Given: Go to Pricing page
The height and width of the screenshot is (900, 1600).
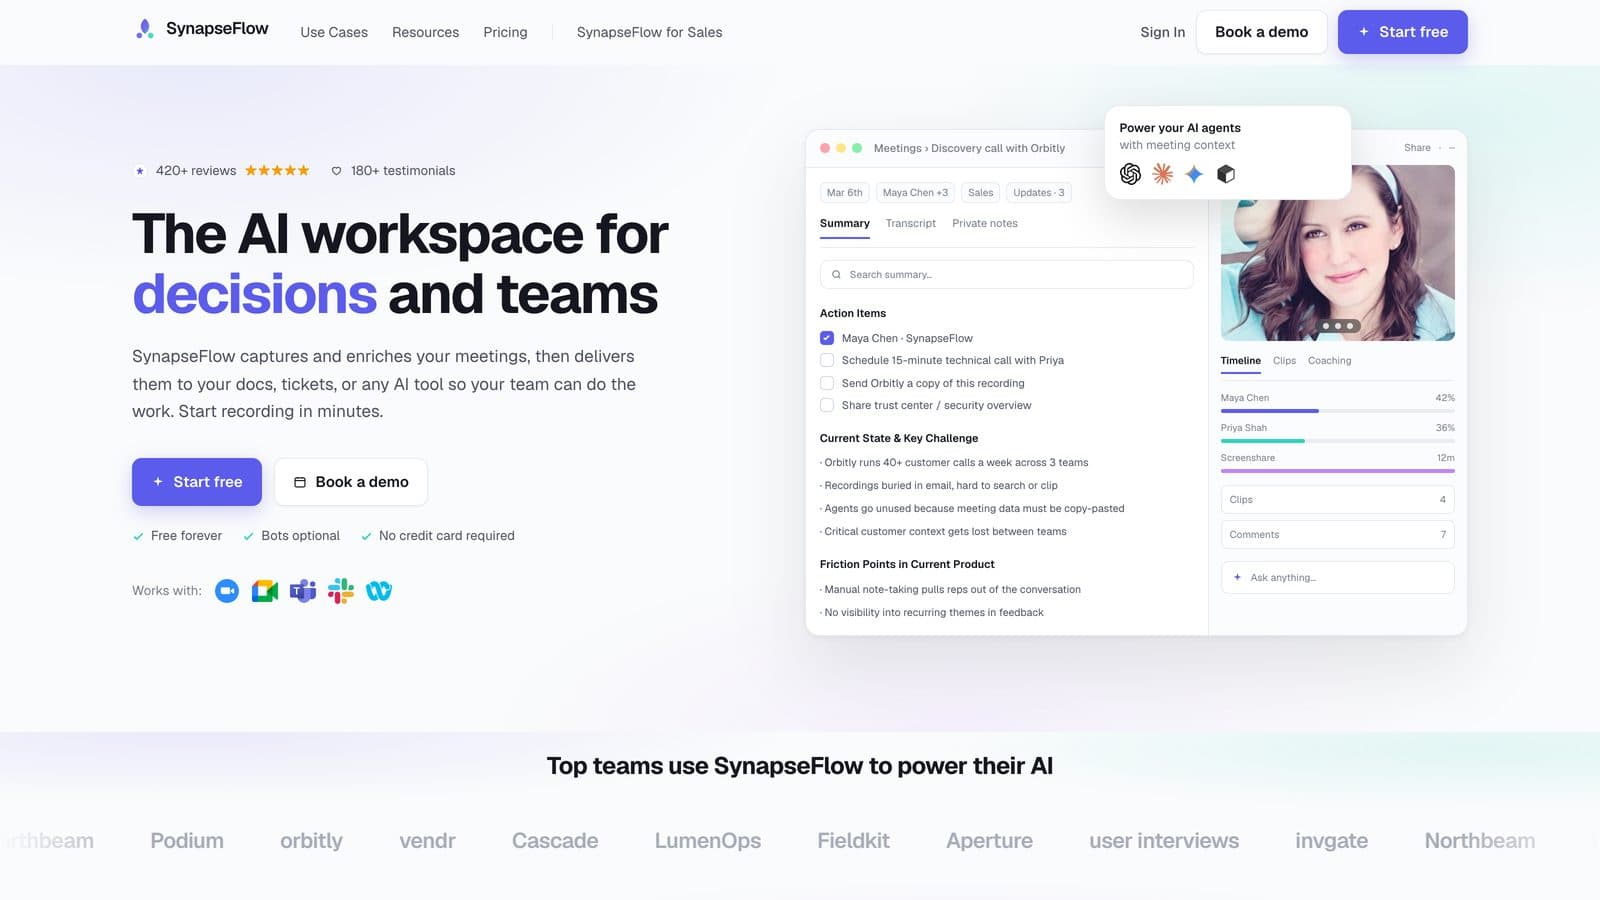Looking at the screenshot, I should pos(505,32).
